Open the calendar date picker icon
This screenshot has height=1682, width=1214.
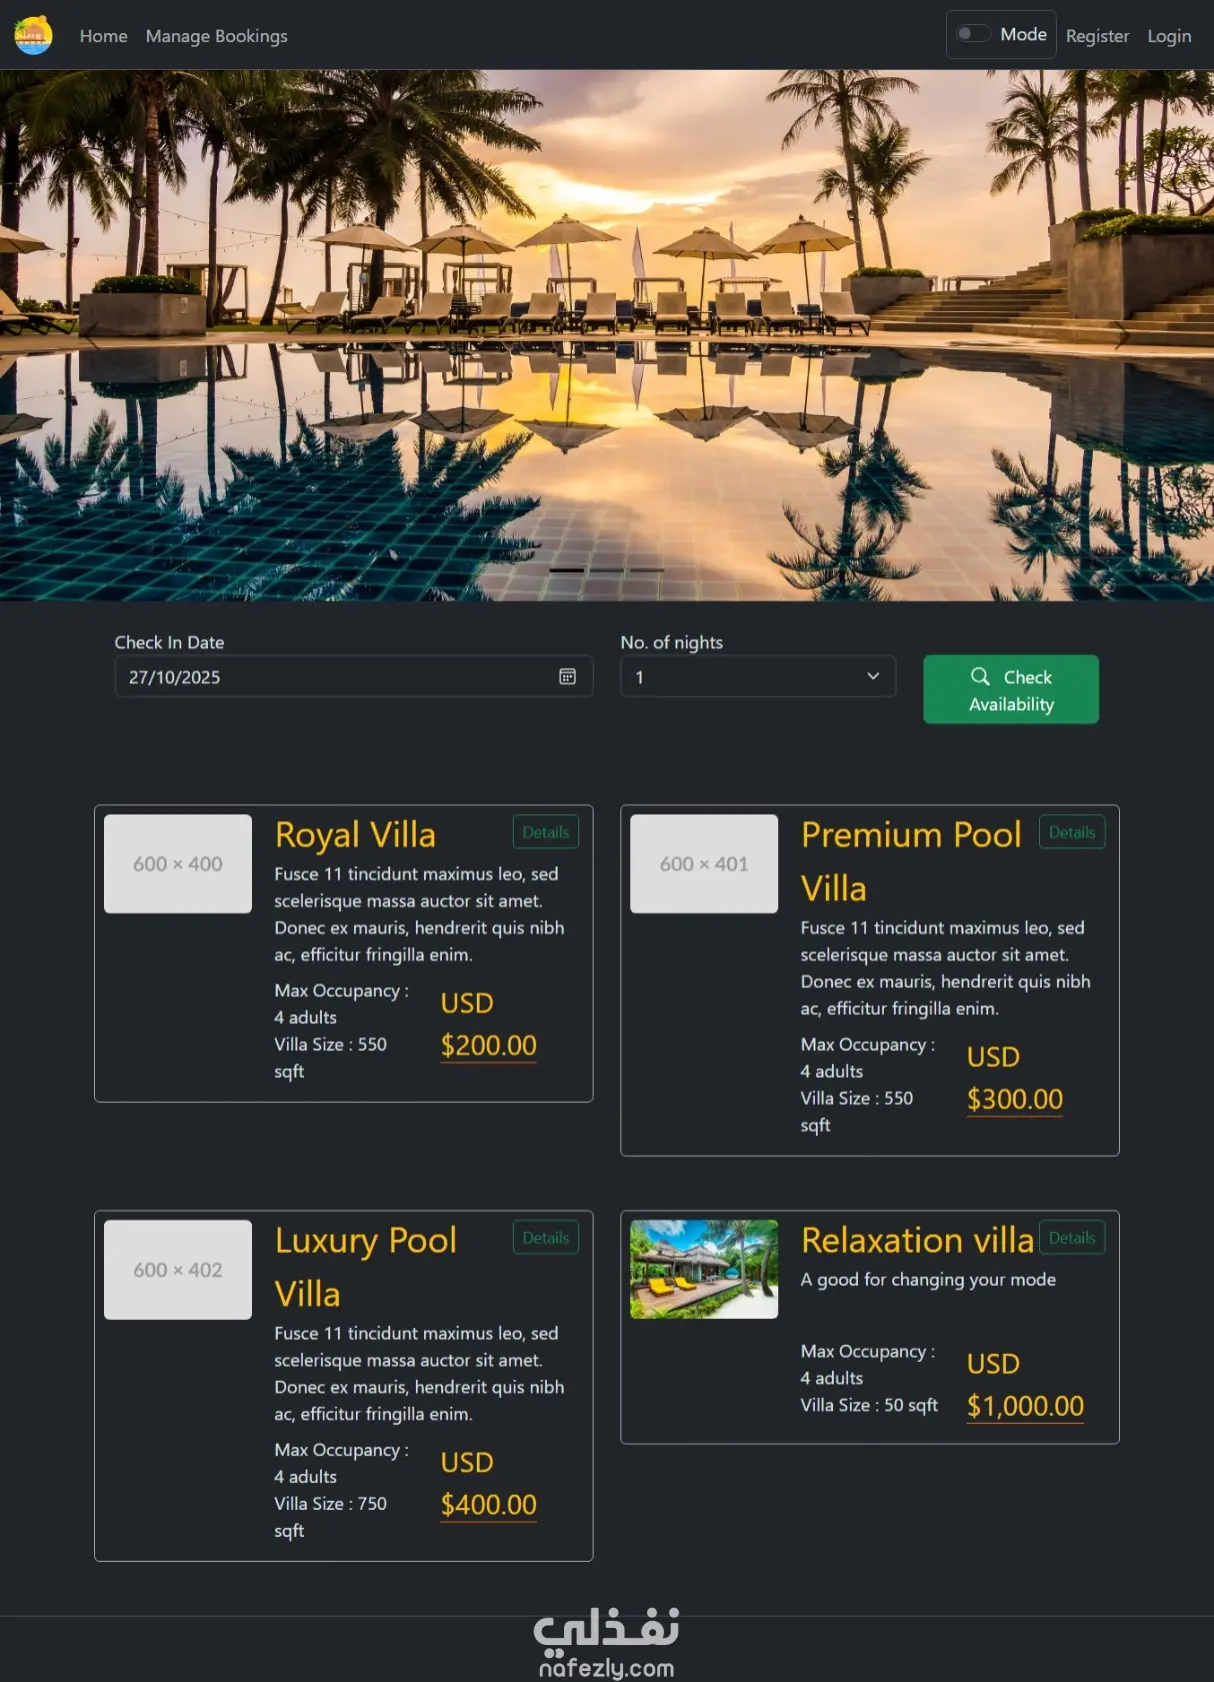pos(567,677)
